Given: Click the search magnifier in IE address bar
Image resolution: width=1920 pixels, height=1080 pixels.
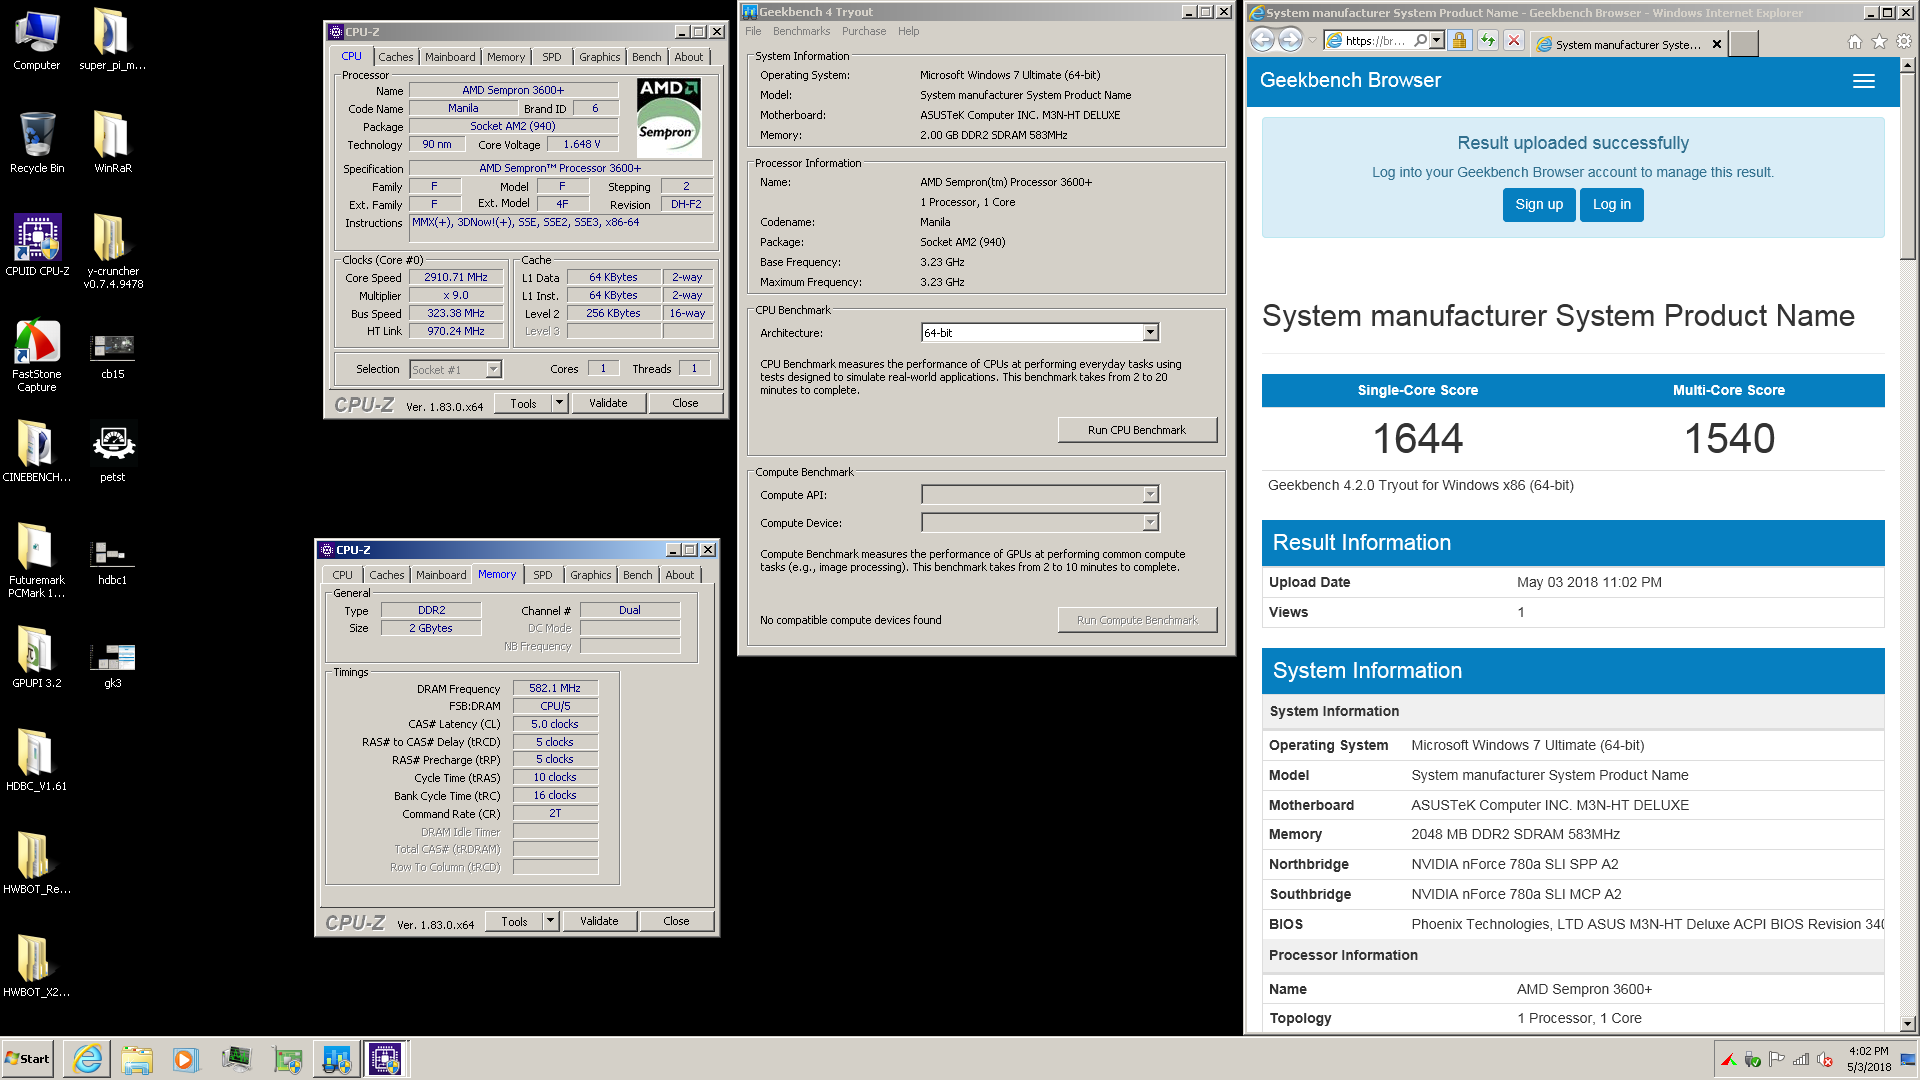Looking at the screenshot, I should click(1420, 40).
